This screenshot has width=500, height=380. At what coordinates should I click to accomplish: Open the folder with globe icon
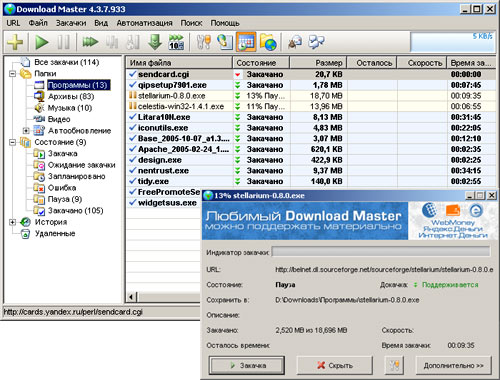[268, 42]
